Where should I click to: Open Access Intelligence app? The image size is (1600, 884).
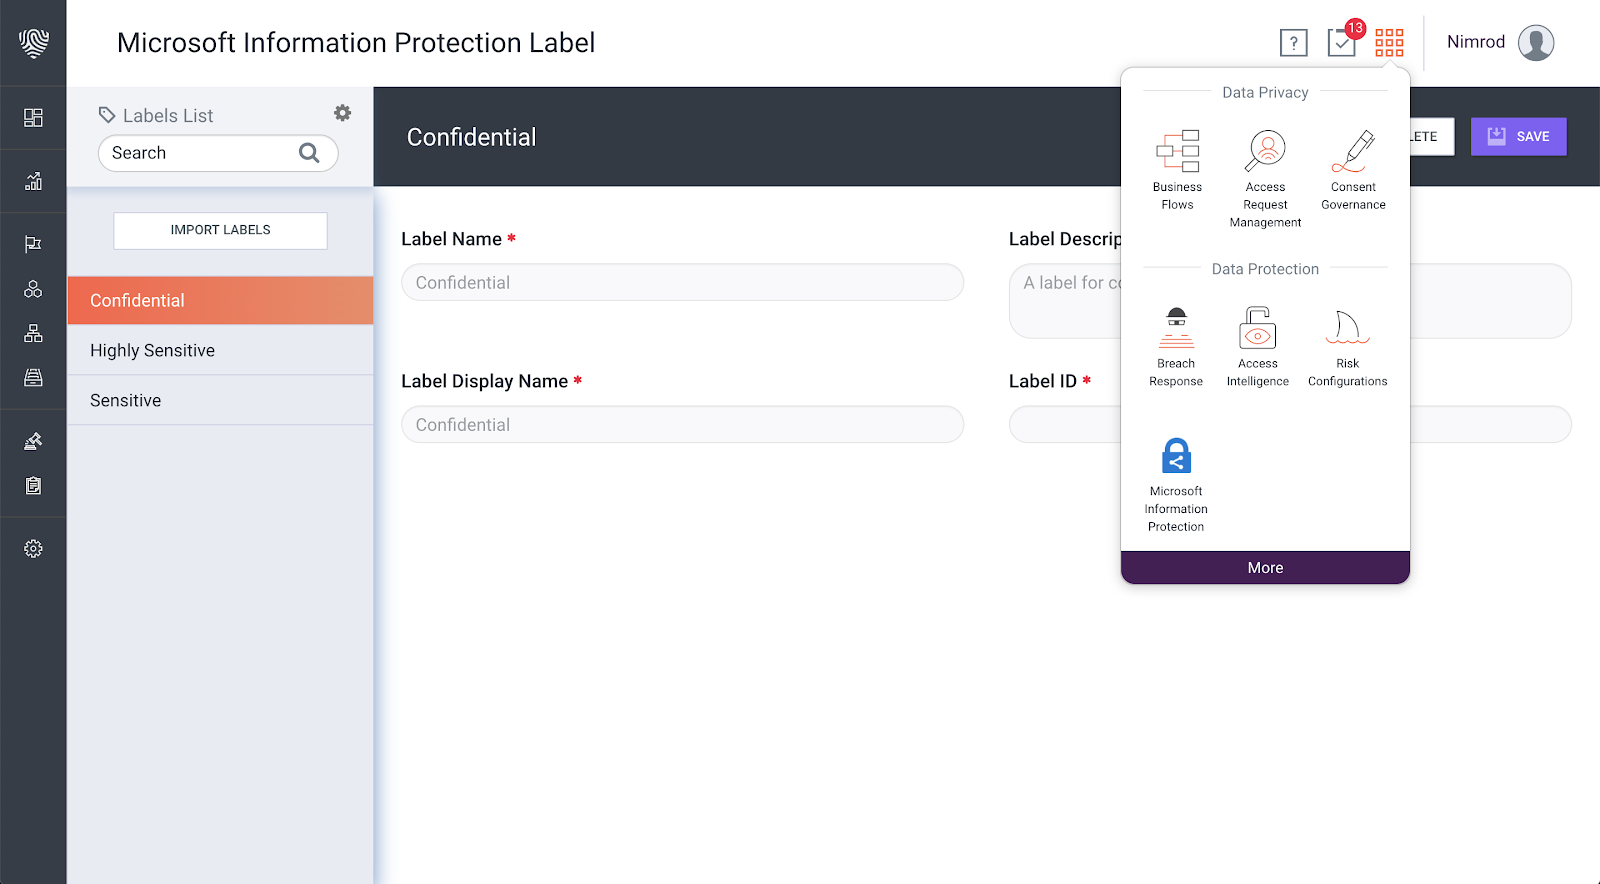(1257, 347)
